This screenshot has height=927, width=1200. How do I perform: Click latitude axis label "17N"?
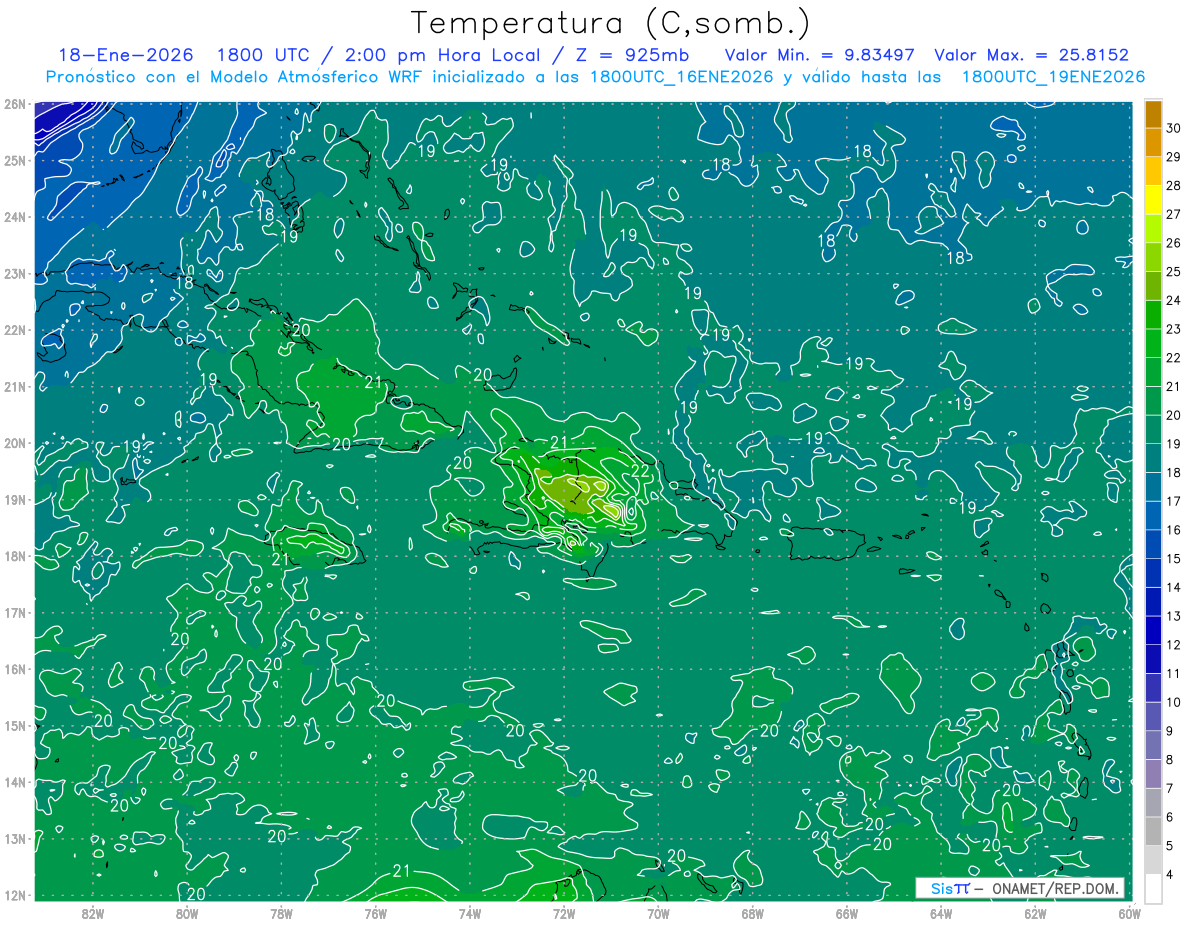(15, 612)
